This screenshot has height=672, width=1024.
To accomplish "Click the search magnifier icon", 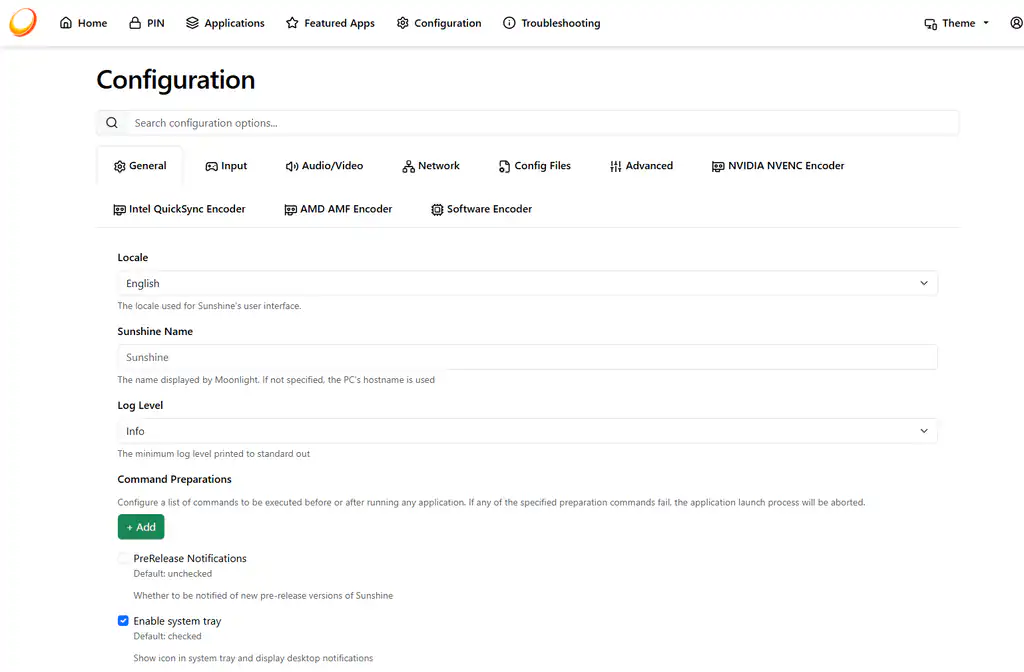I will click(x=112, y=123).
